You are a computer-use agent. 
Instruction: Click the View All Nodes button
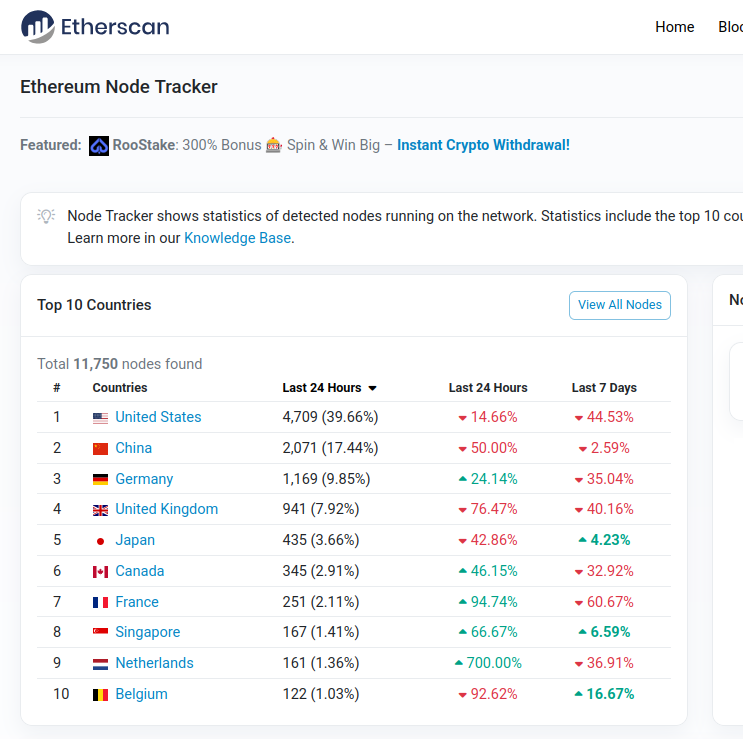click(620, 305)
